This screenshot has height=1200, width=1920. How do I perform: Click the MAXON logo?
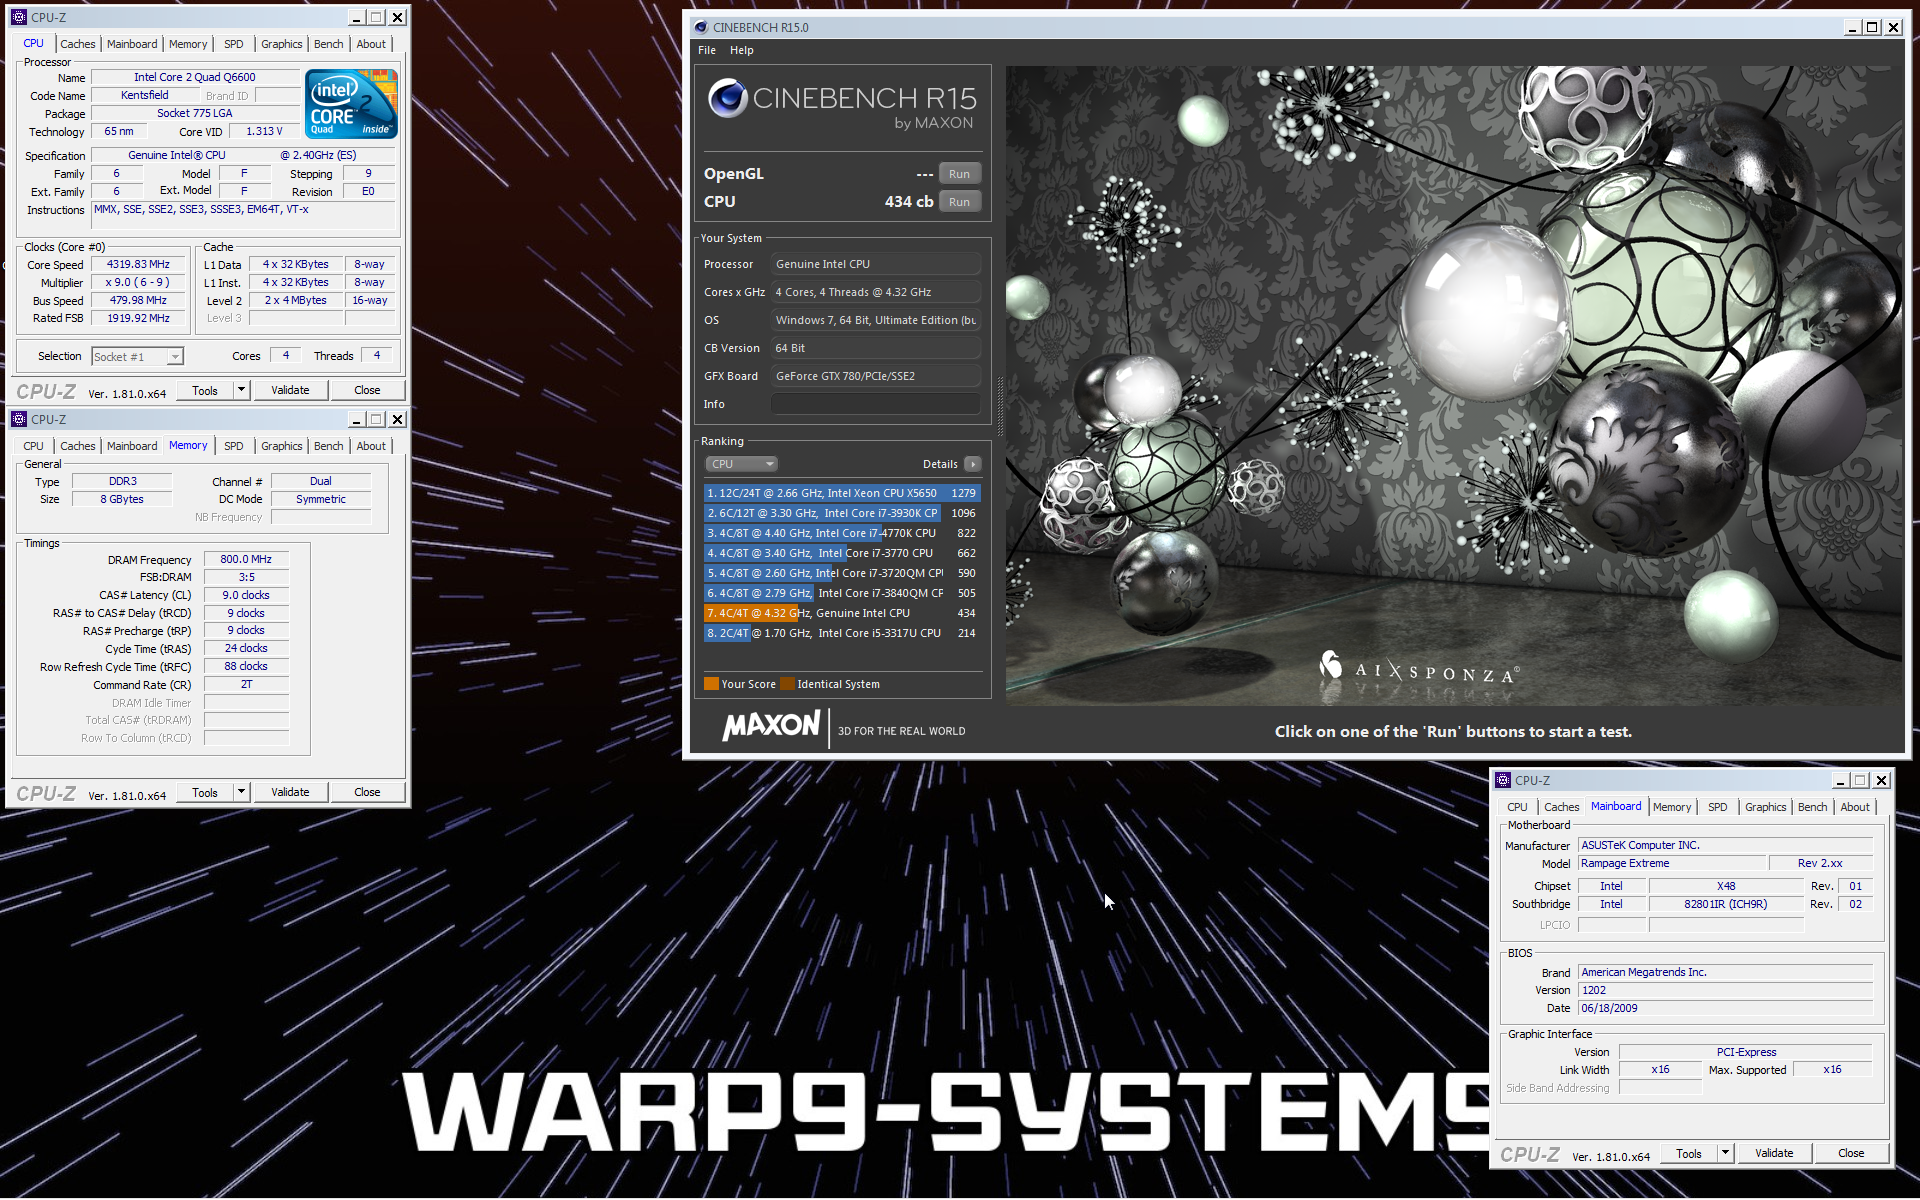click(x=771, y=725)
